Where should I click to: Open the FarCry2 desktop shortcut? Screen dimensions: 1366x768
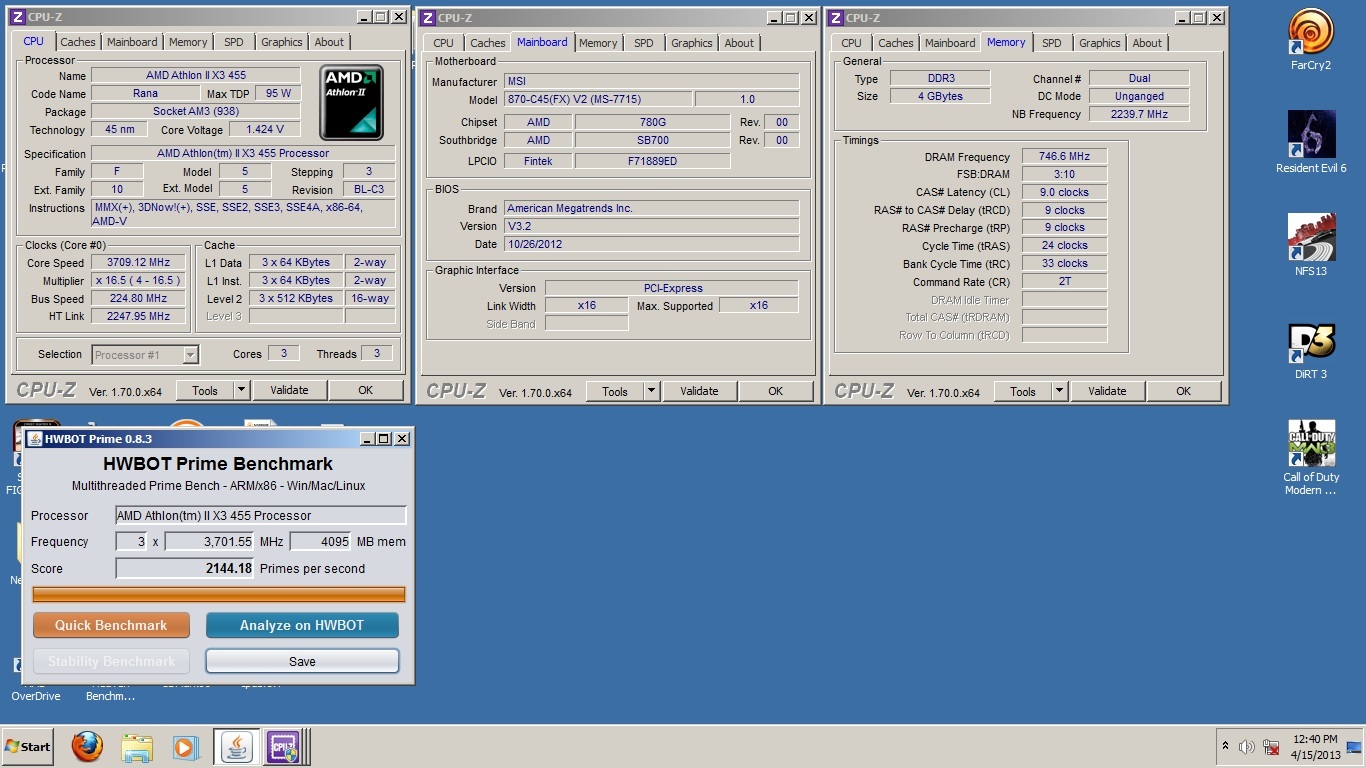(1311, 40)
